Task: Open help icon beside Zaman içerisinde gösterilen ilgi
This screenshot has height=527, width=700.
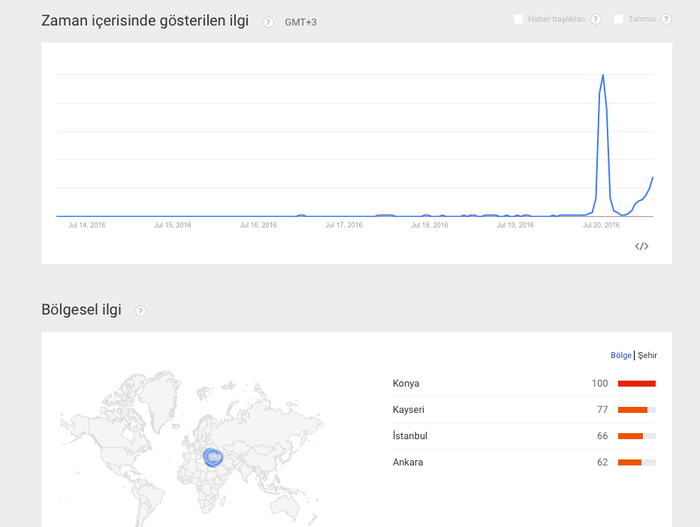Action: (268, 22)
